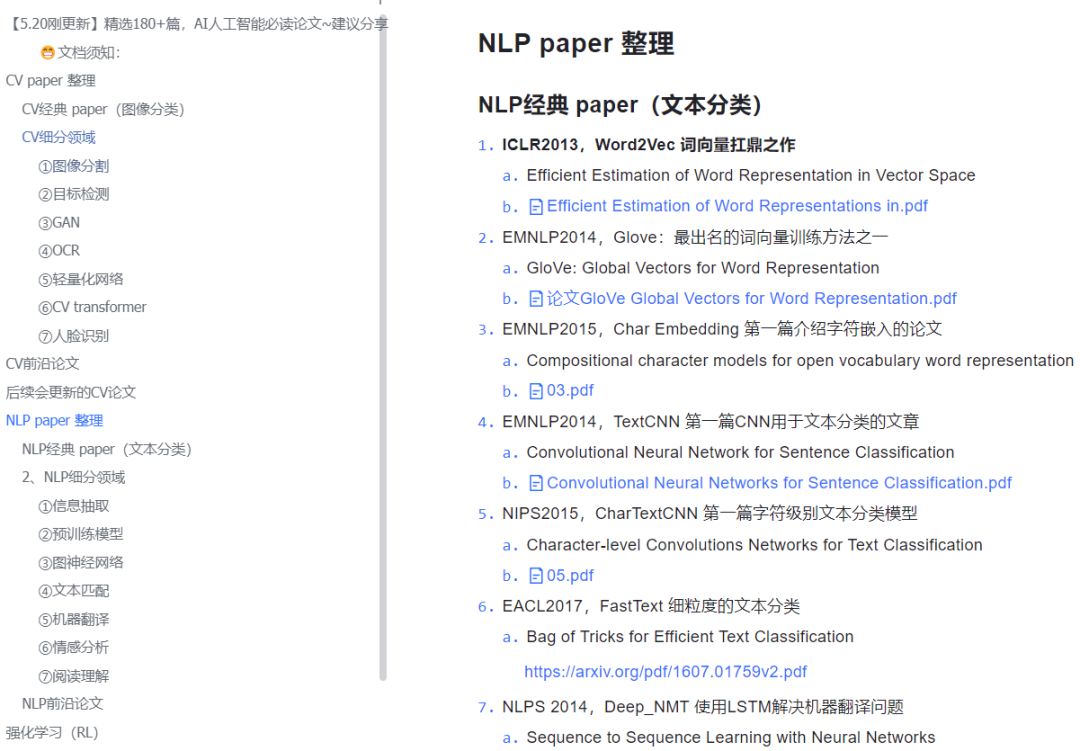1080x751 pixels.
Task: Click Convolutional Neural Network for Sentence Classification text line
Action: point(740,453)
